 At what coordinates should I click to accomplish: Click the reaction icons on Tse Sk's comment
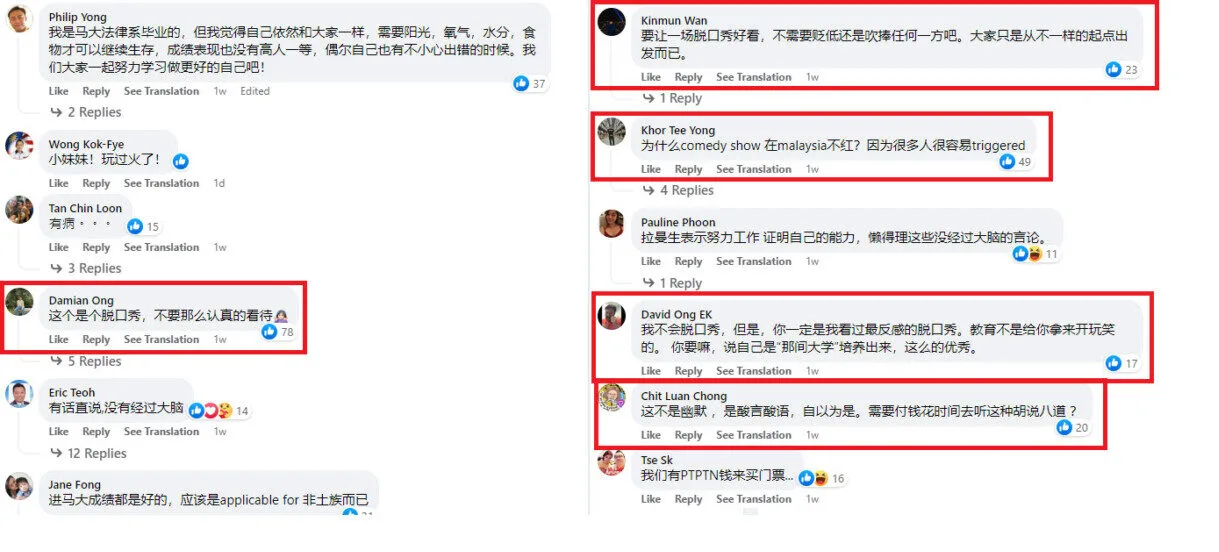[813, 478]
